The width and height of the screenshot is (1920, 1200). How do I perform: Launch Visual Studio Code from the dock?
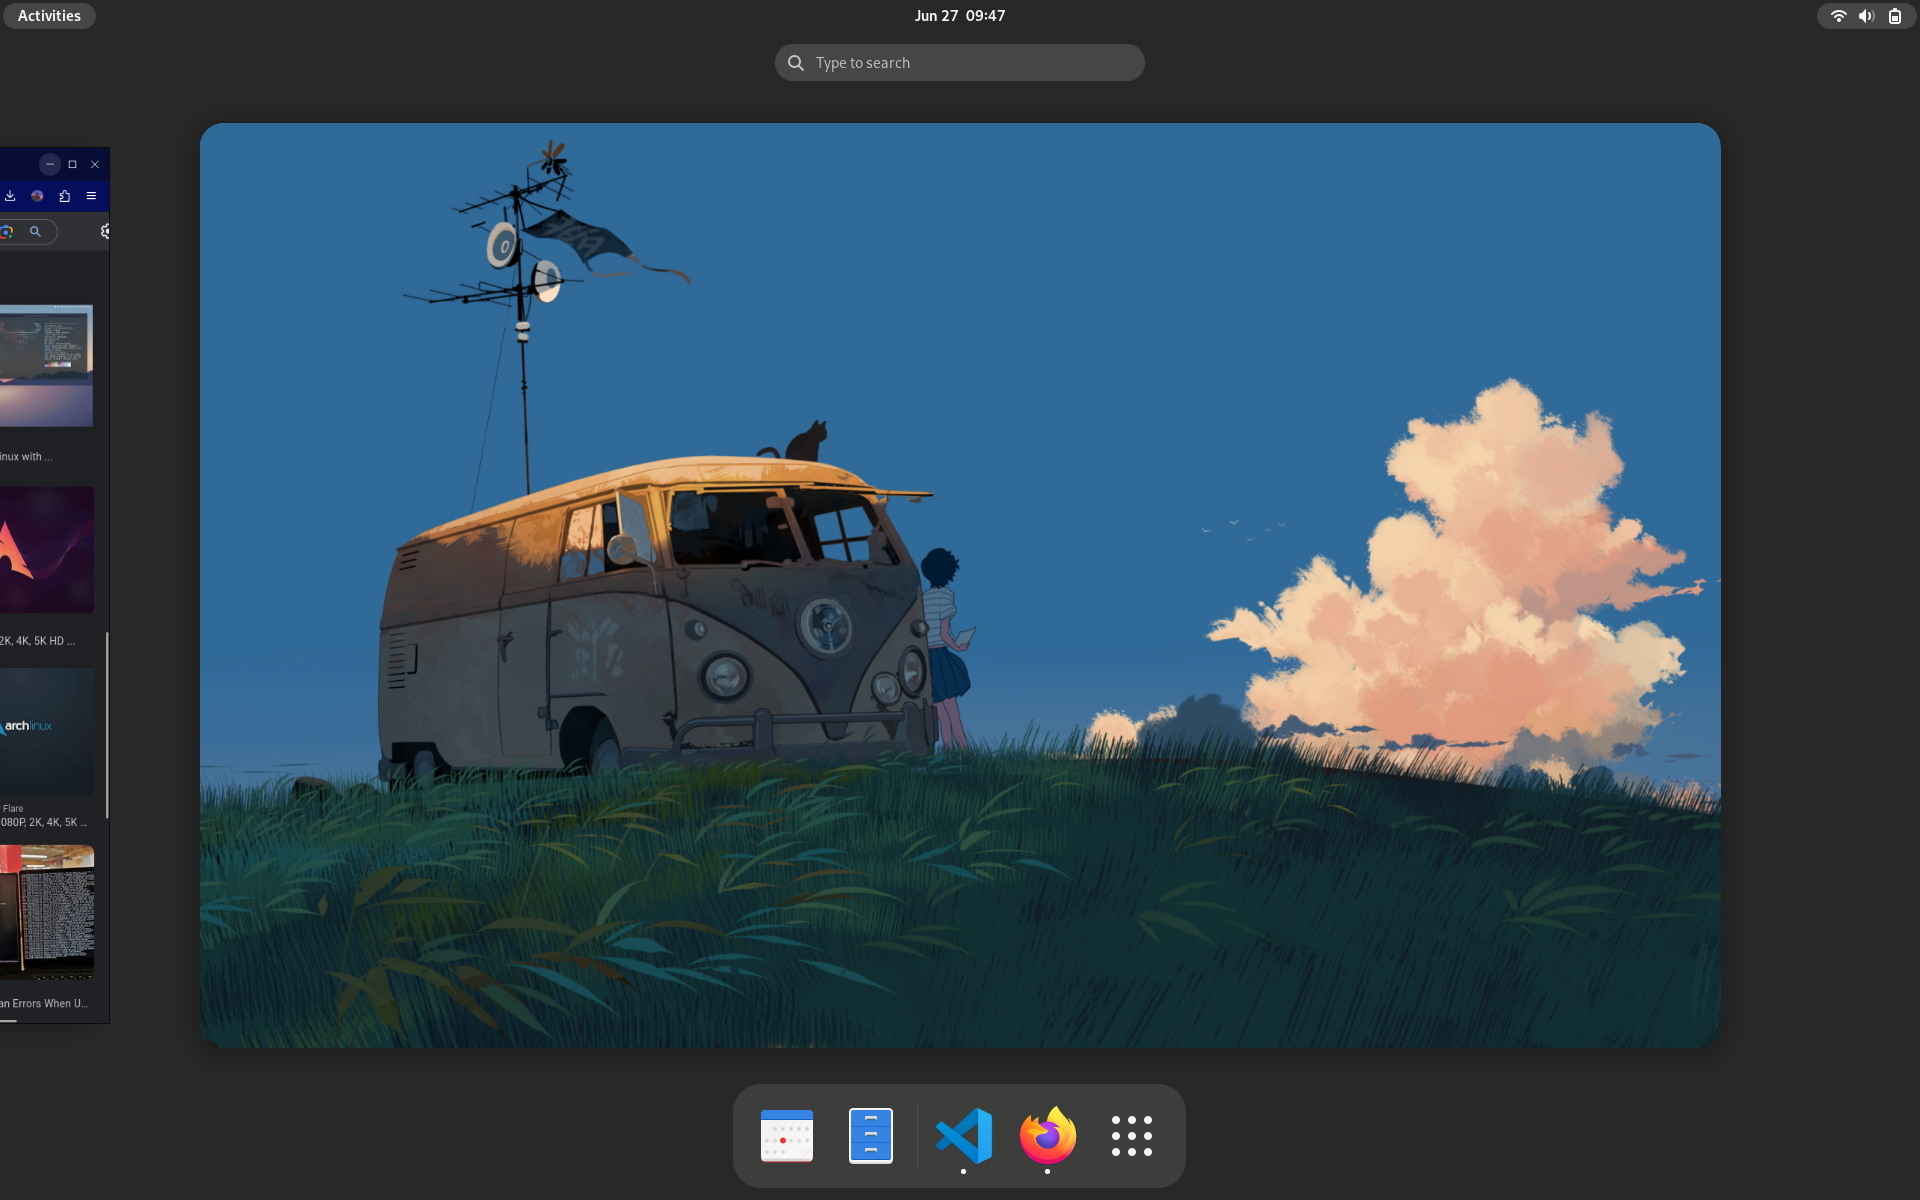coord(964,1136)
